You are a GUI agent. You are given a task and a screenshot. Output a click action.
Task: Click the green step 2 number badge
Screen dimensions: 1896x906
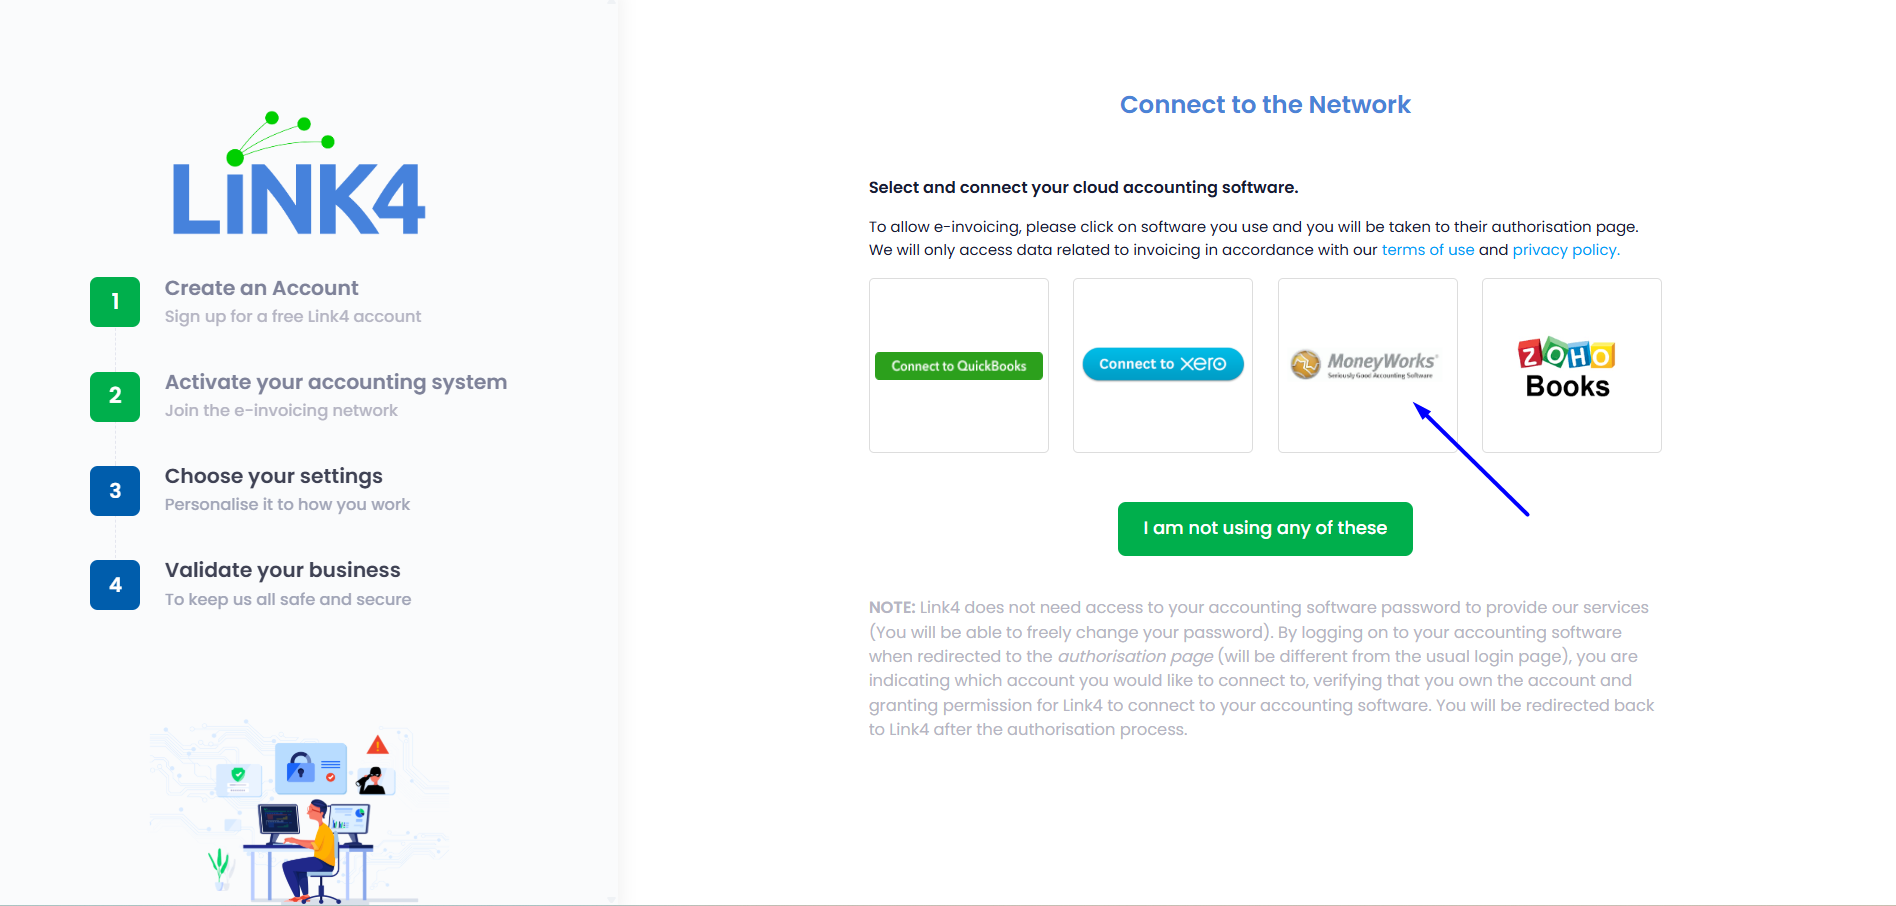click(115, 396)
